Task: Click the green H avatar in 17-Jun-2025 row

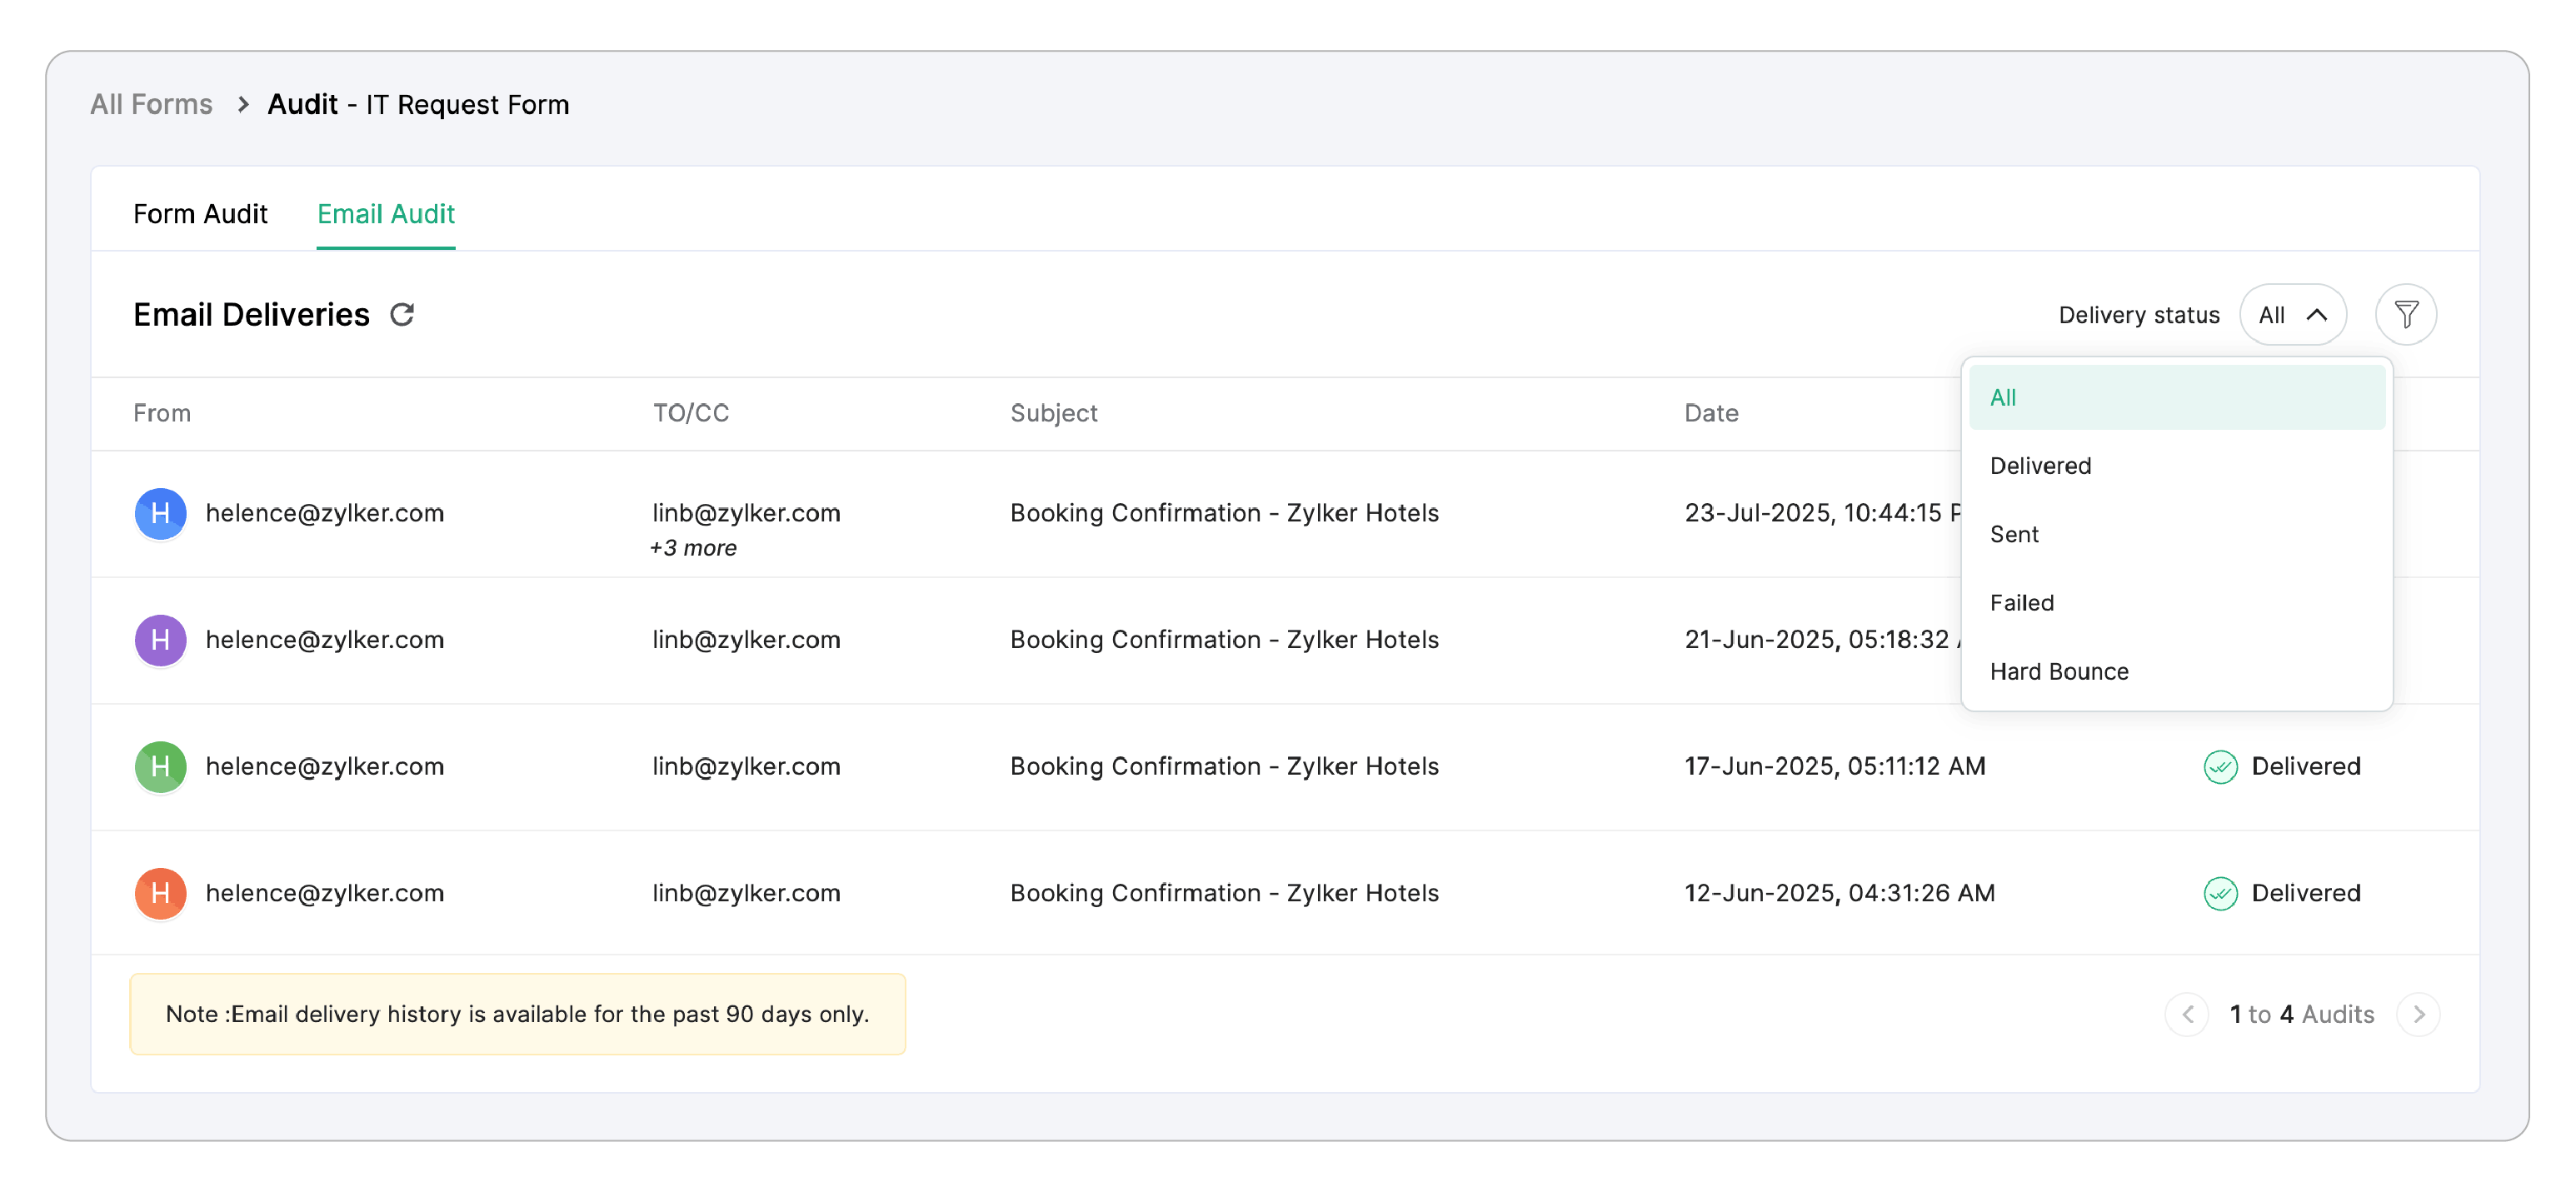Action: click(x=160, y=767)
